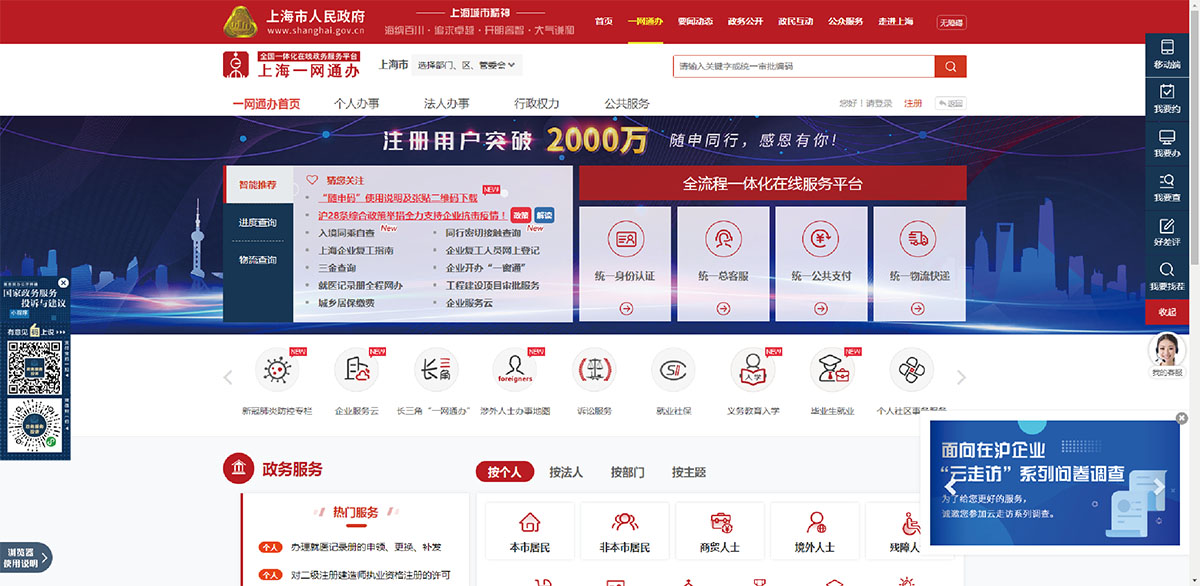Click the 诉讼服务 scales icon

click(x=593, y=371)
